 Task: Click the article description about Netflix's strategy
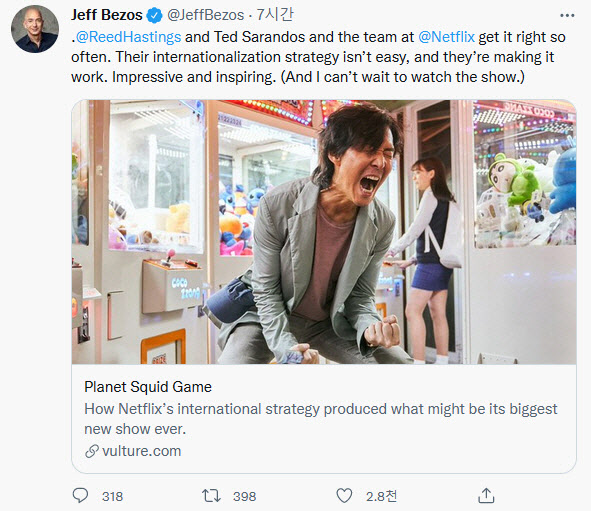[x=321, y=419]
